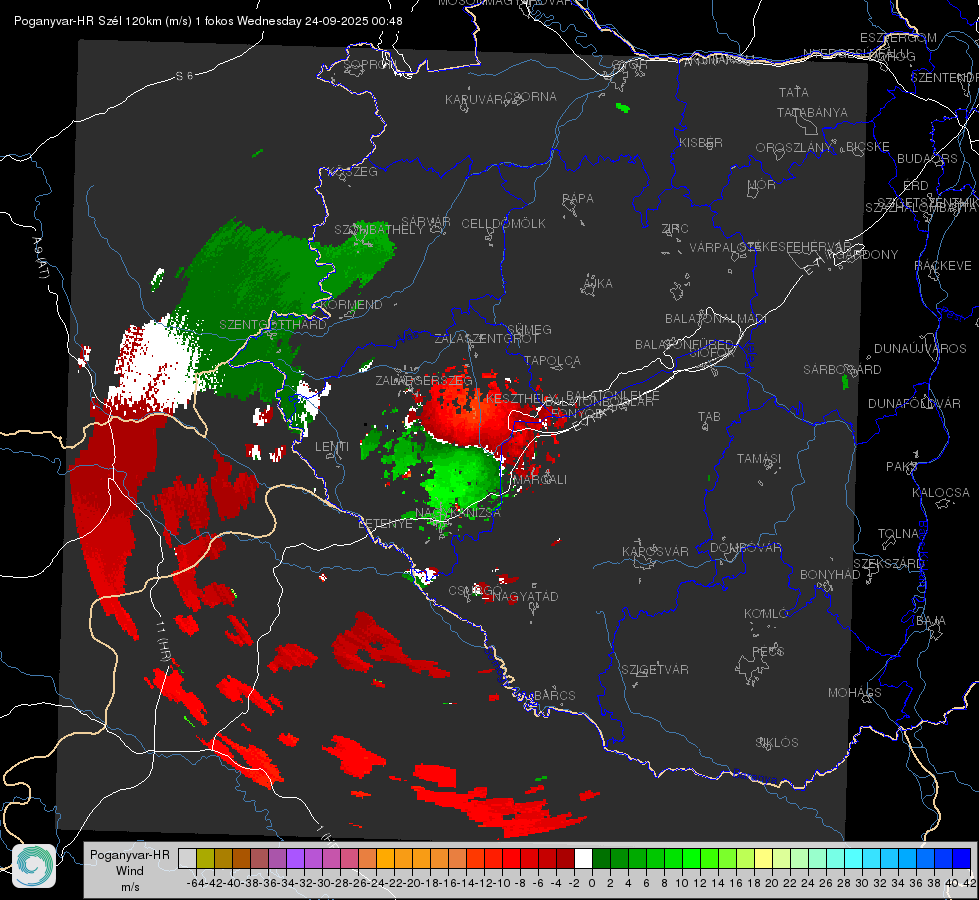Image resolution: width=979 pixels, height=900 pixels.
Task: Click the white zero-velocity swatch in the legend
Action: [583, 858]
